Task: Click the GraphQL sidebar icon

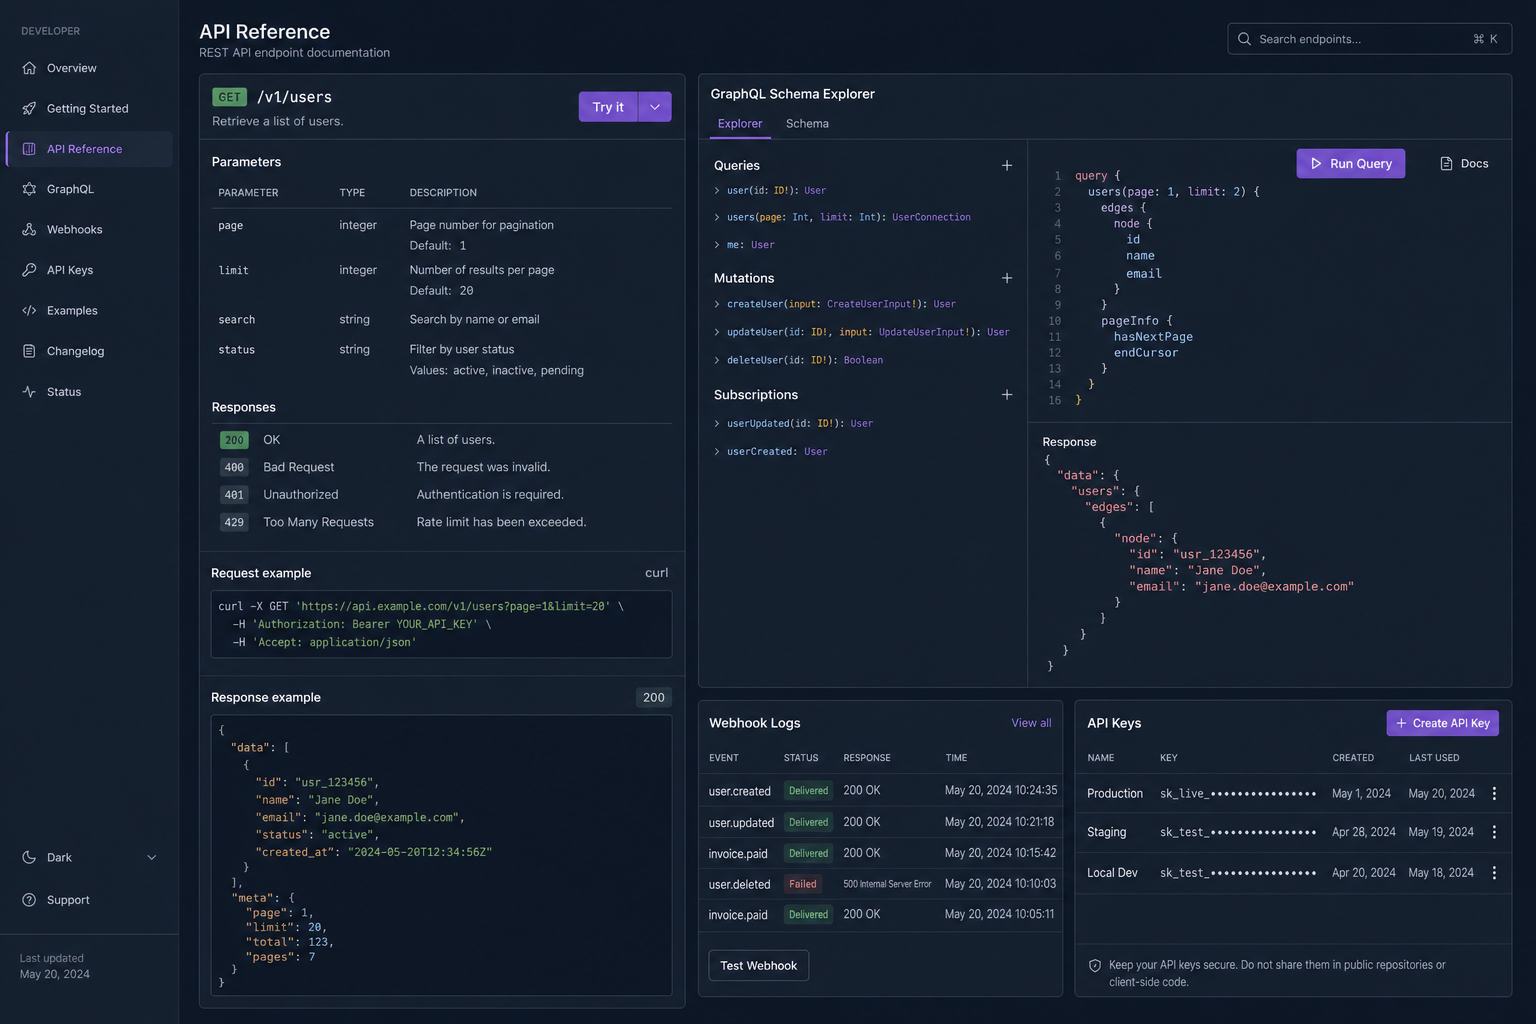Action: (29, 189)
